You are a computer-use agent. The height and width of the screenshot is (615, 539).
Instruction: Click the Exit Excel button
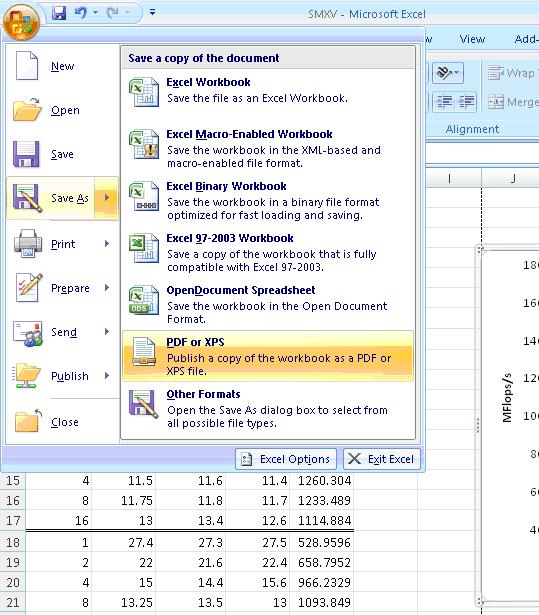tap(382, 459)
